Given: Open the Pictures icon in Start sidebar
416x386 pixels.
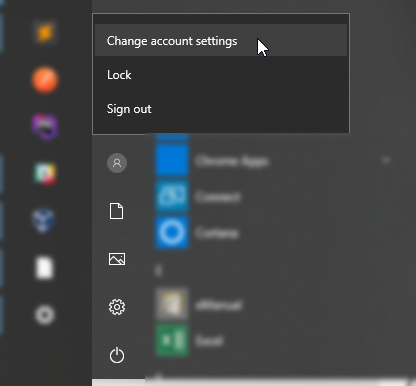Looking at the screenshot, I should click(117, 259).
